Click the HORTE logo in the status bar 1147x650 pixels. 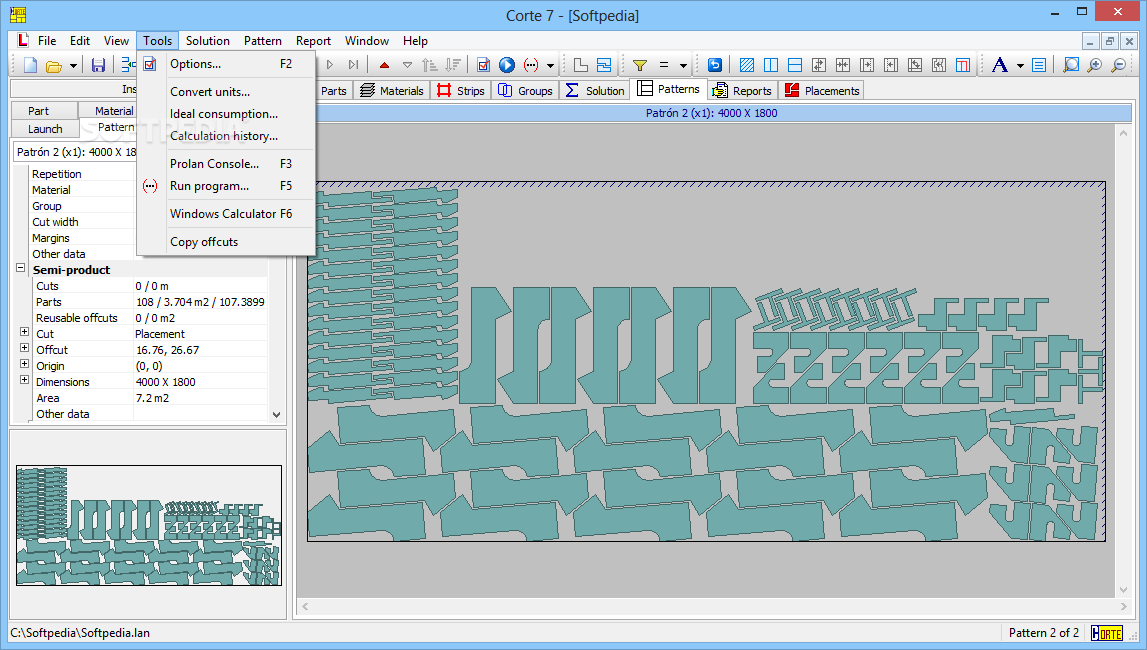[x=1106, y=633]
